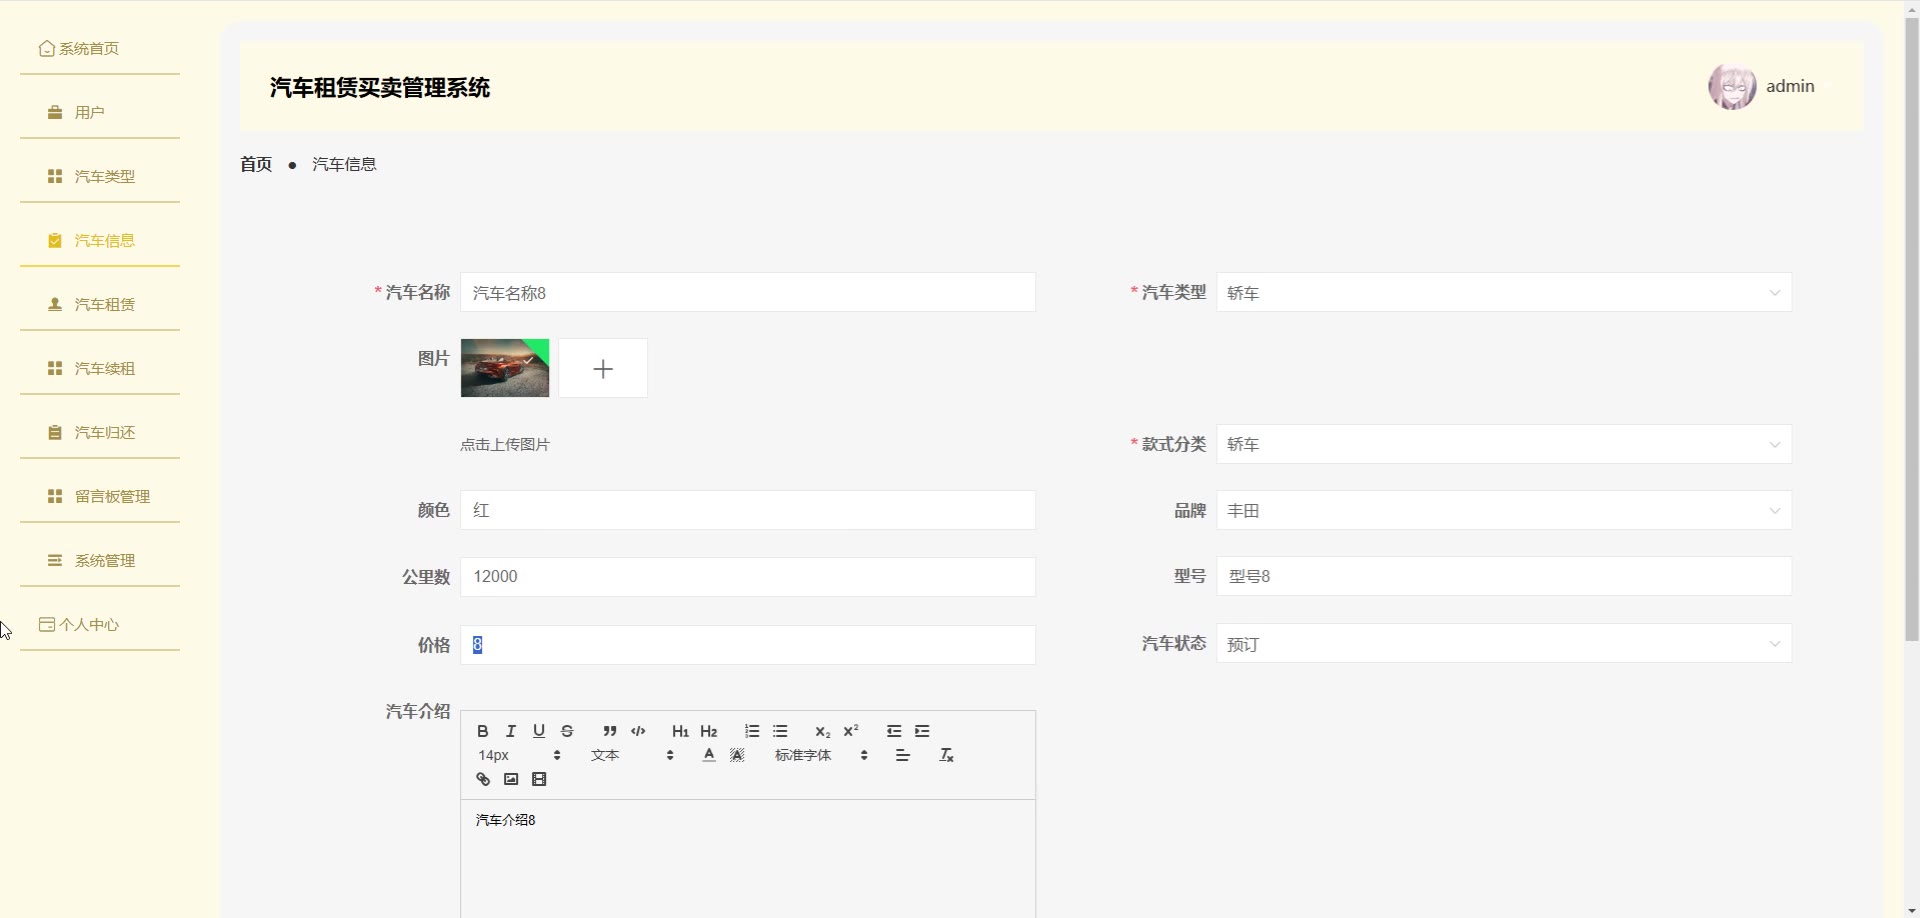The height and width of the screenshot is (918, 1920).
Task: Open the 用户 sidebar menu
Action: click(100, 112)
